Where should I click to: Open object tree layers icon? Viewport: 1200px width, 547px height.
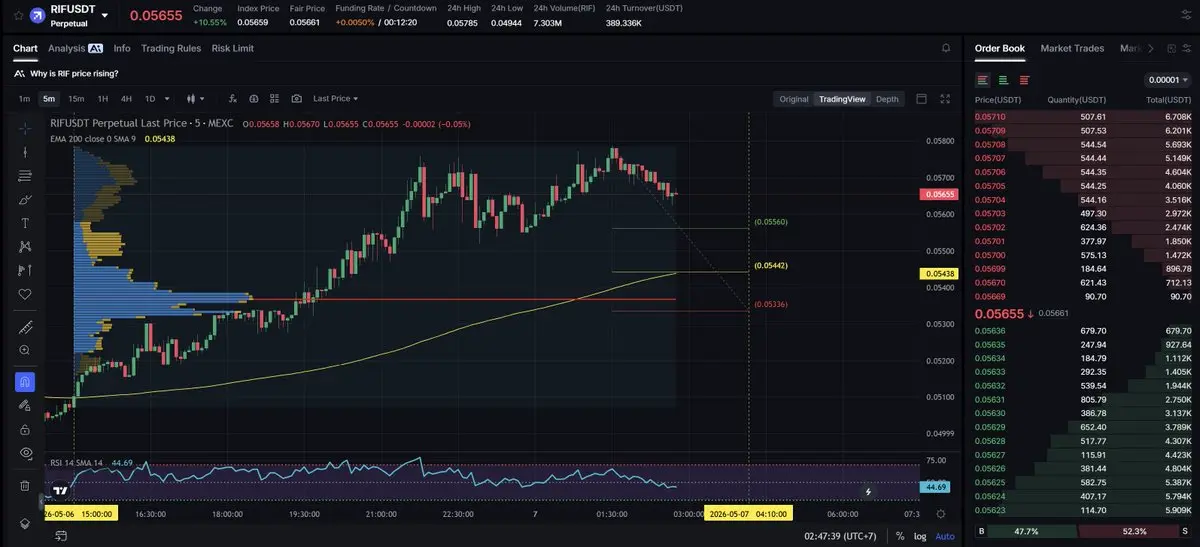[x=25, y=524]
